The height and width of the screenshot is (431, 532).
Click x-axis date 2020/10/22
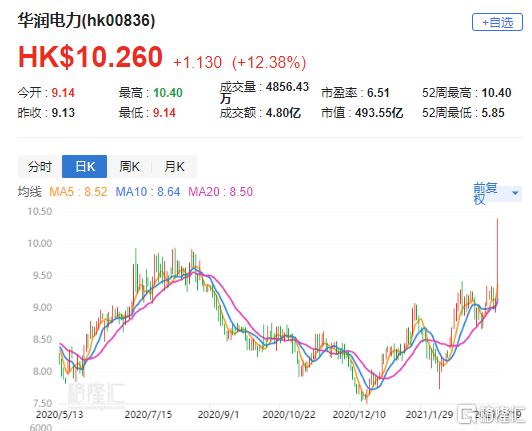click(x=289, y=414)
